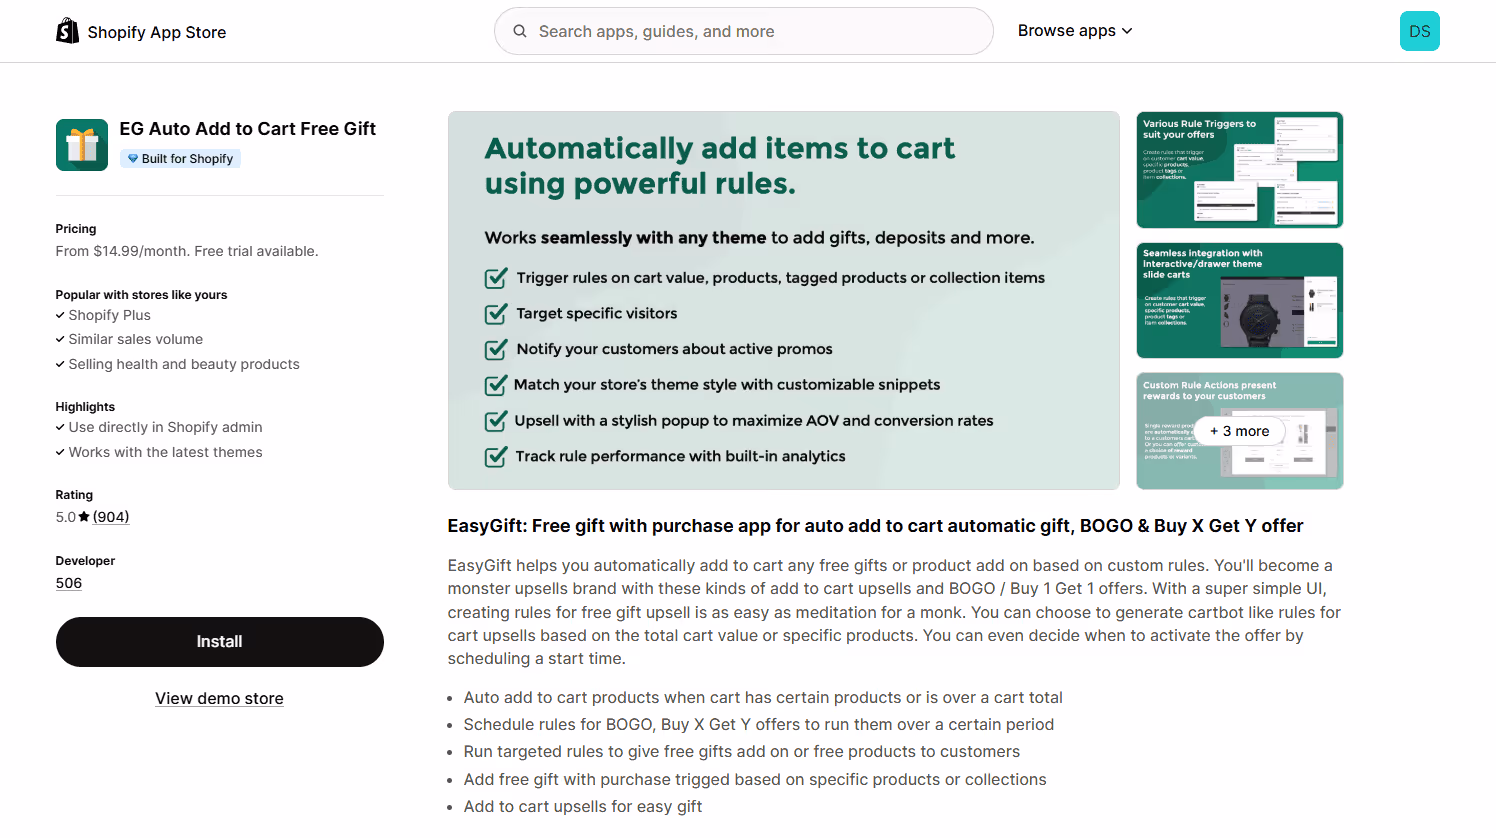This screenshot has height=838, width=1496.
Task: Click the EG Auto Add to Cart Free Gift title
Action: (x=248, y=129)
